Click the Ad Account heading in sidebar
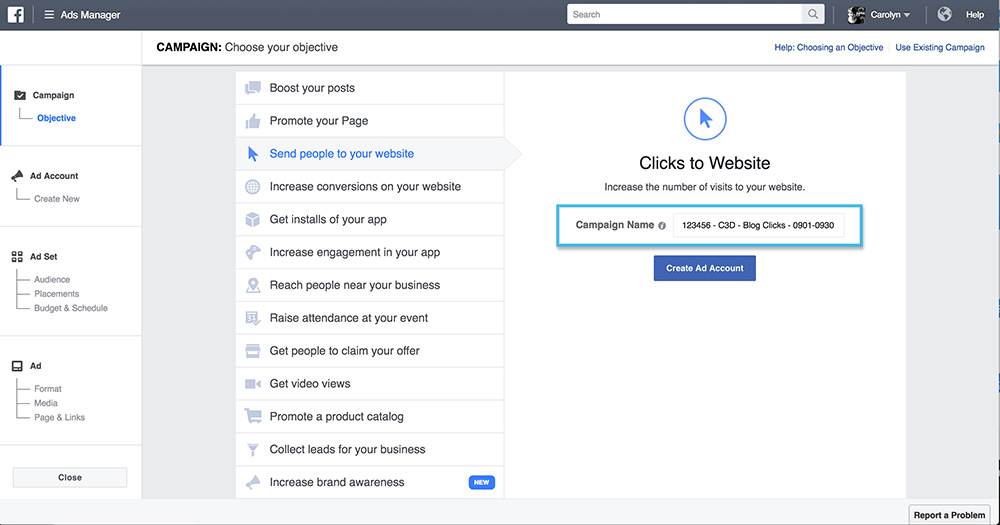 coord(54,175)
